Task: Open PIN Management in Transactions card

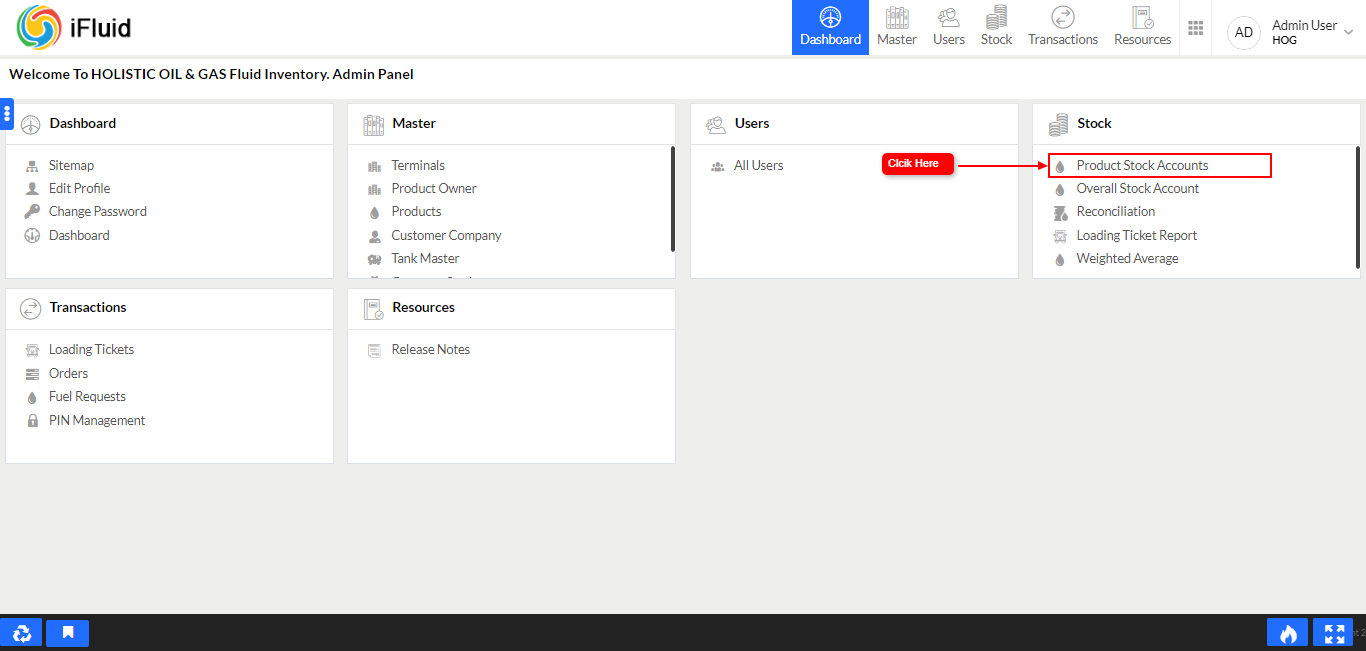Action: point(97,420)
